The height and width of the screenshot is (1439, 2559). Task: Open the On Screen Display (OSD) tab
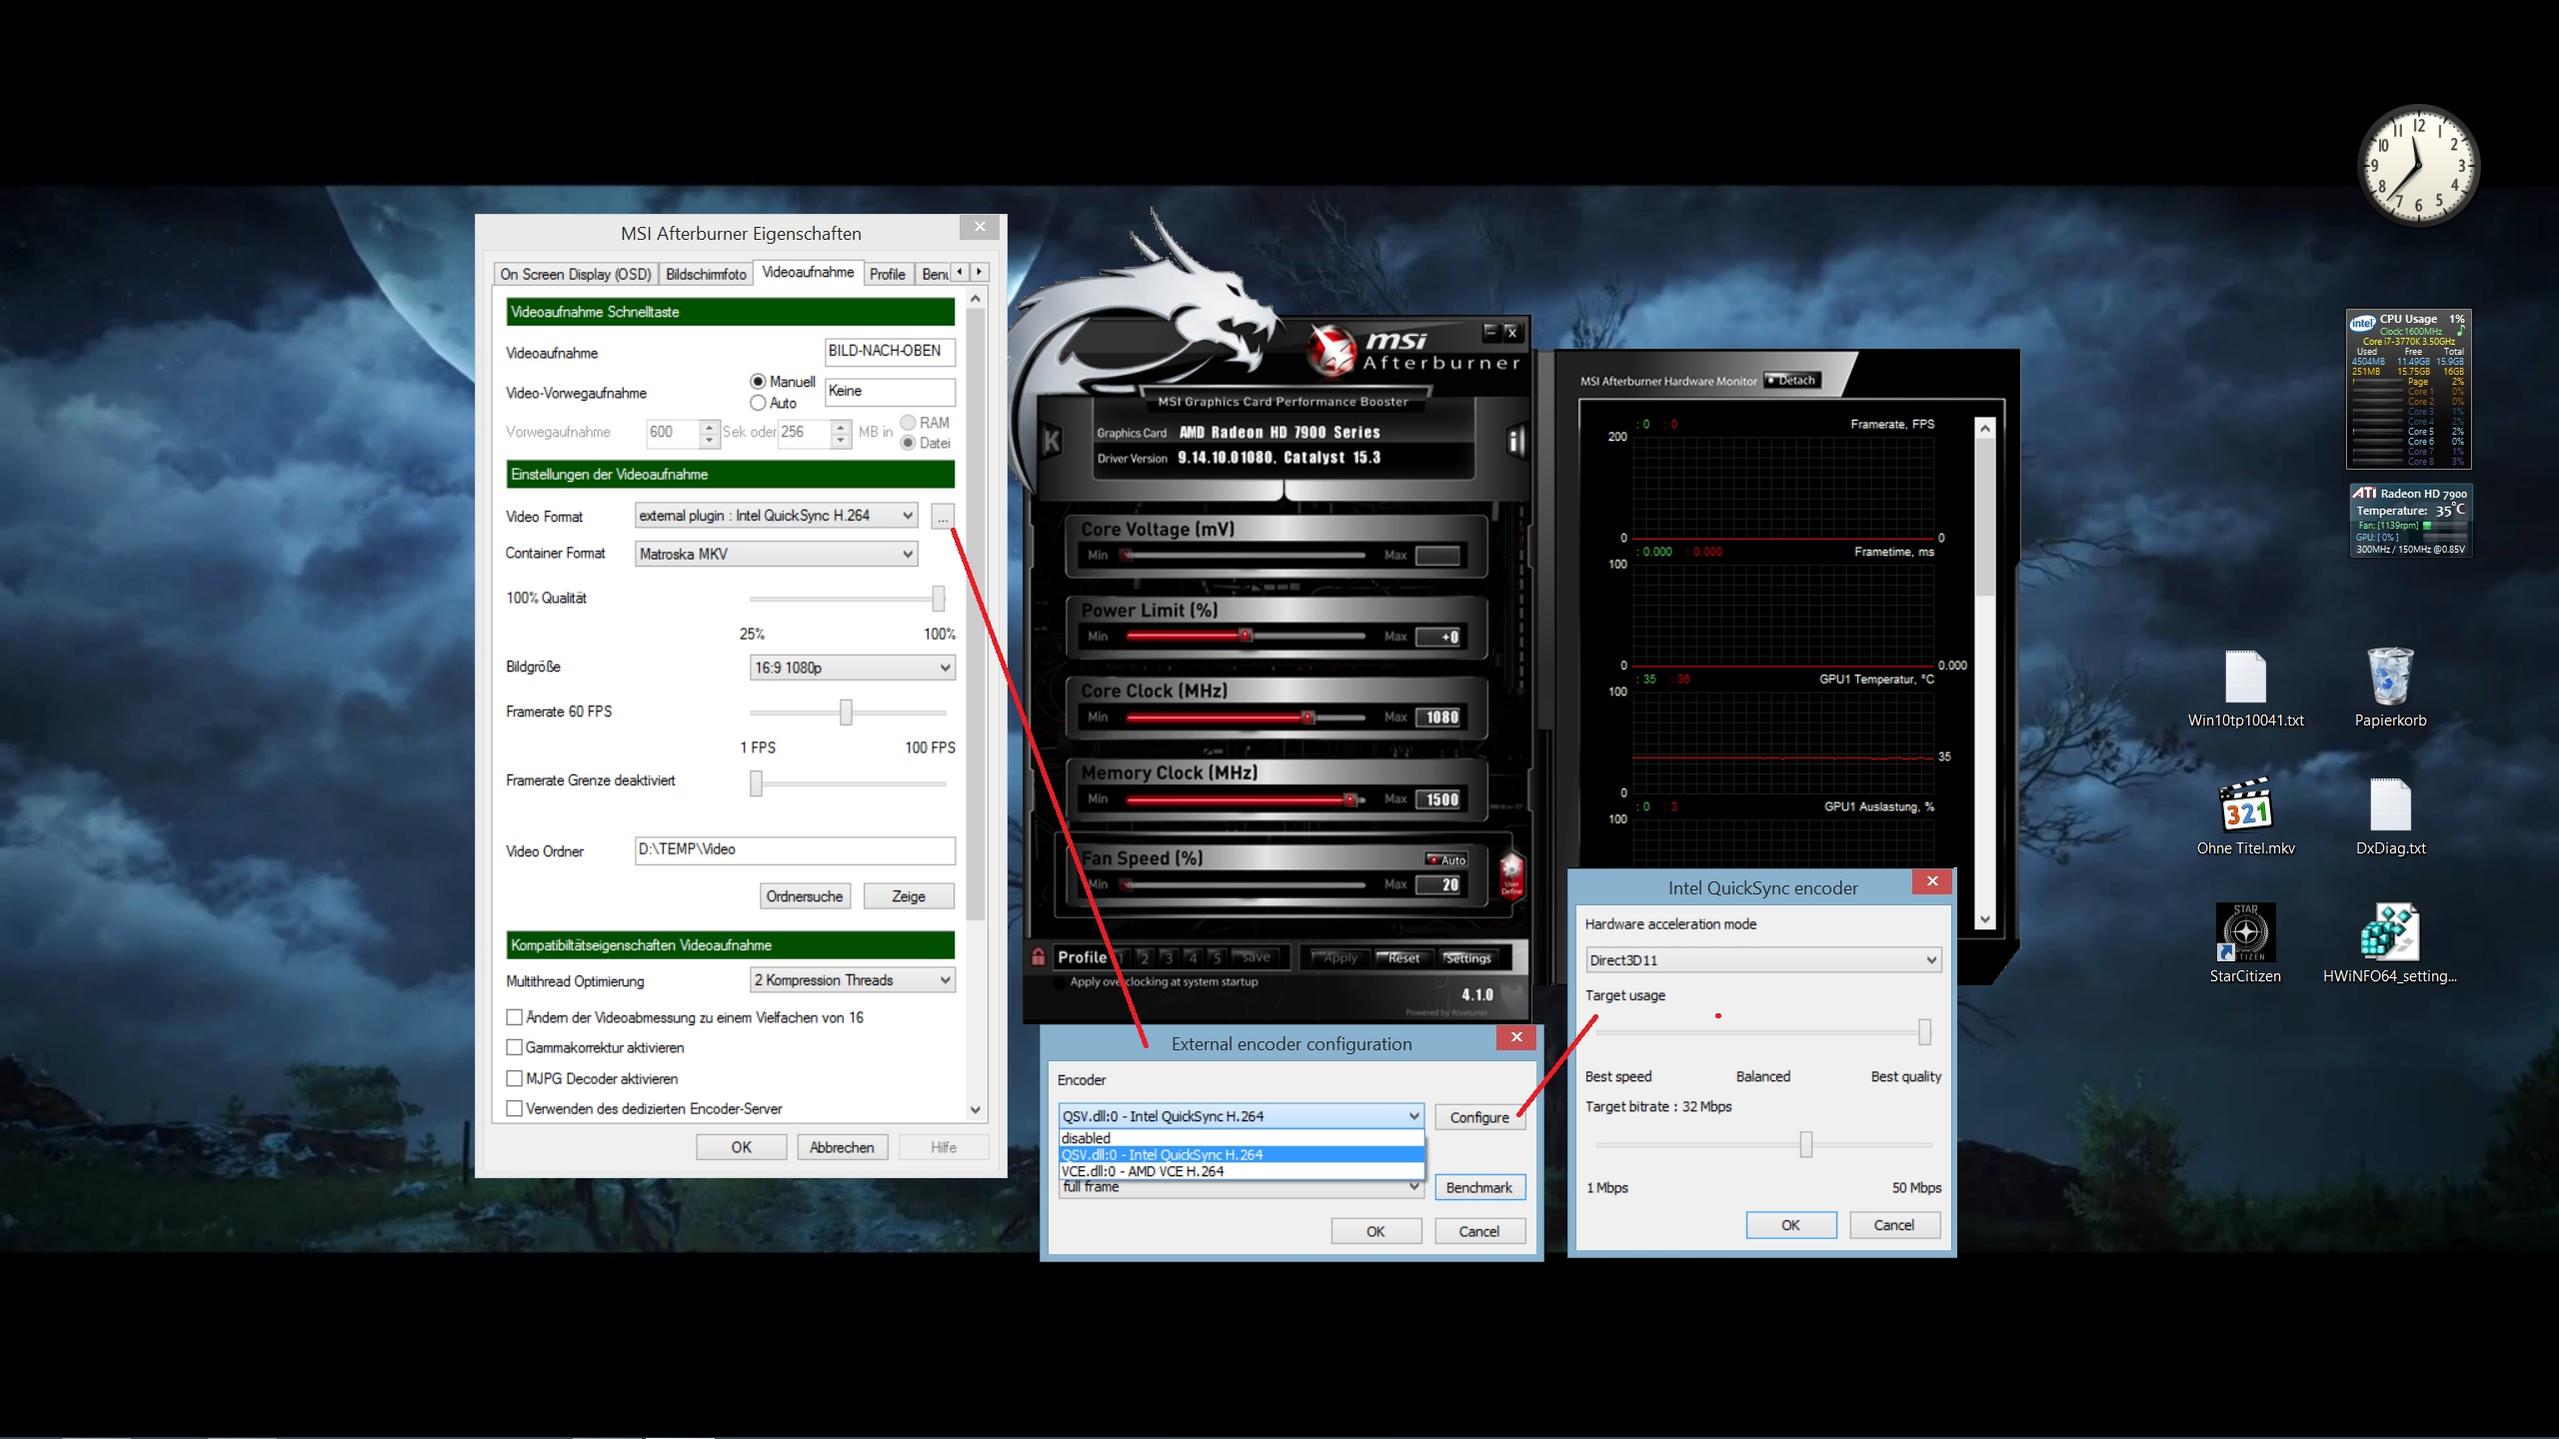click(575, 274)
